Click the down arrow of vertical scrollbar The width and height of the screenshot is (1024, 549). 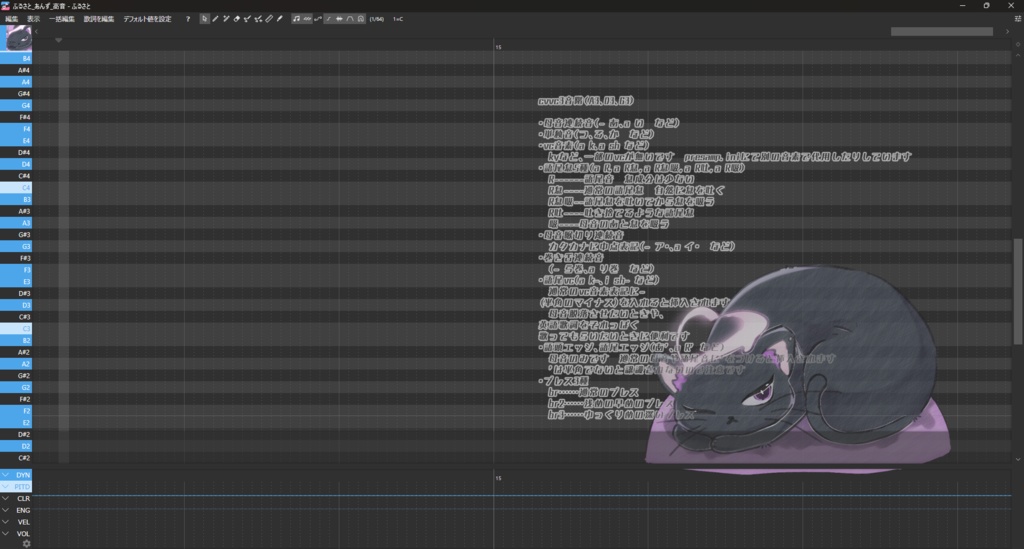1017,459
